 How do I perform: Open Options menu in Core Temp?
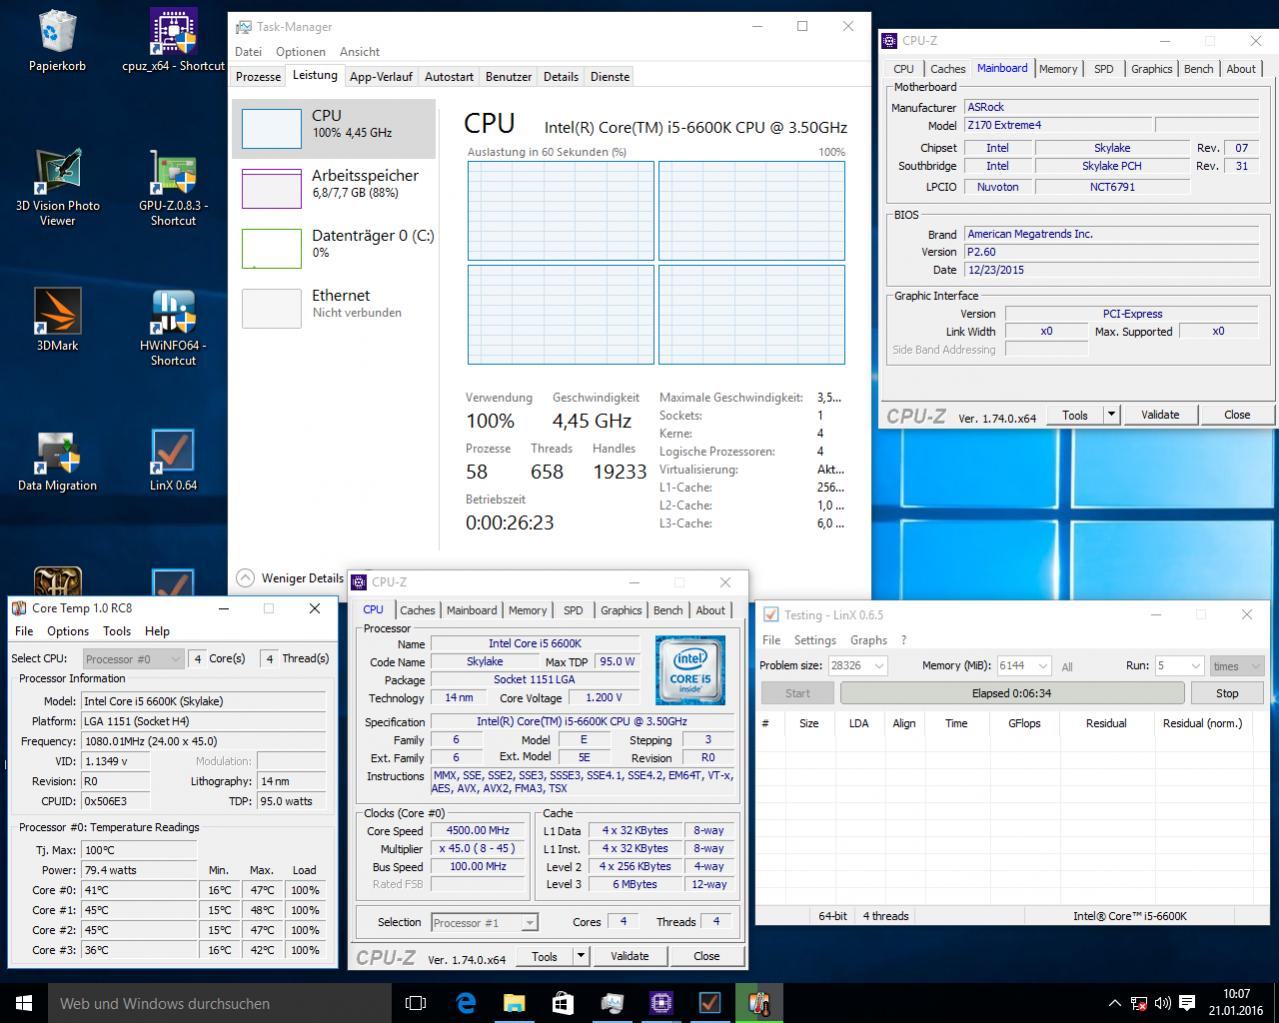[x=68, y=631]
